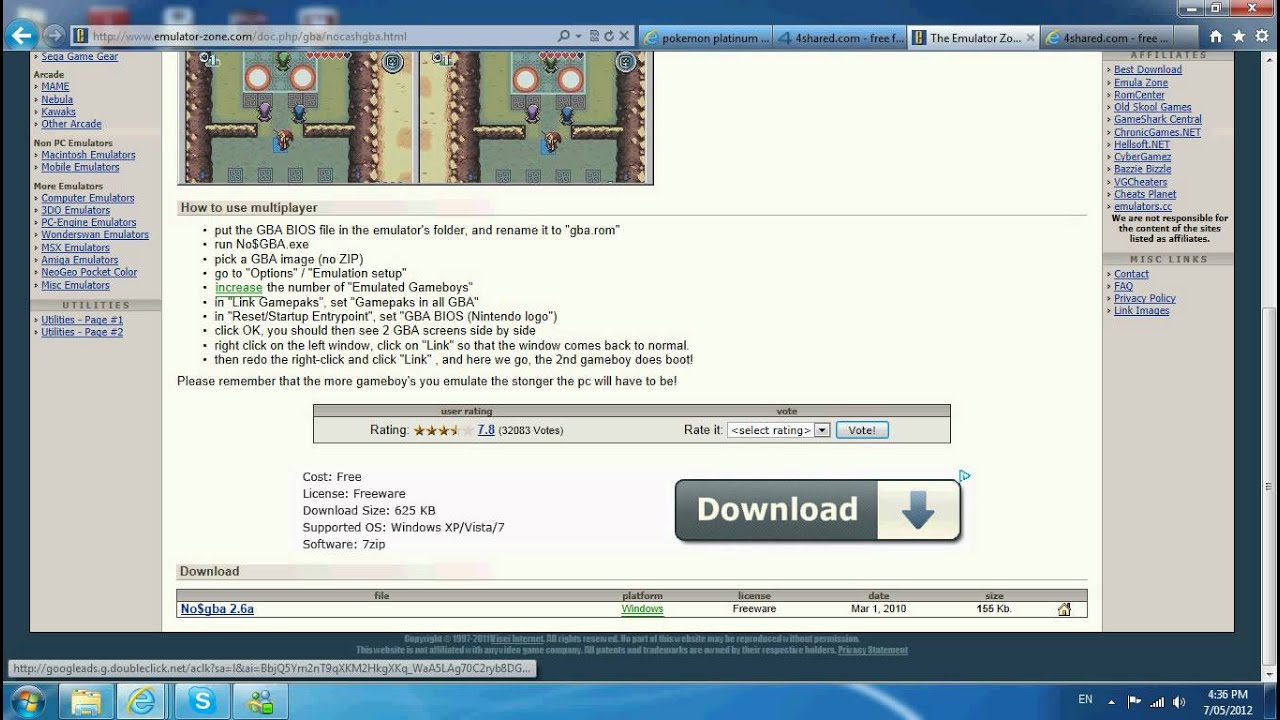Open Macintosh Emulators link

click(88, 155)
